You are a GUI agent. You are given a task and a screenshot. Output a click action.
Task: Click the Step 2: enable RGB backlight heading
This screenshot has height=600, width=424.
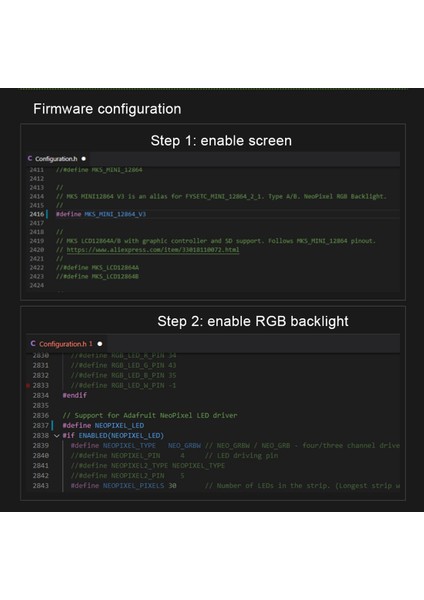[253, 321]
